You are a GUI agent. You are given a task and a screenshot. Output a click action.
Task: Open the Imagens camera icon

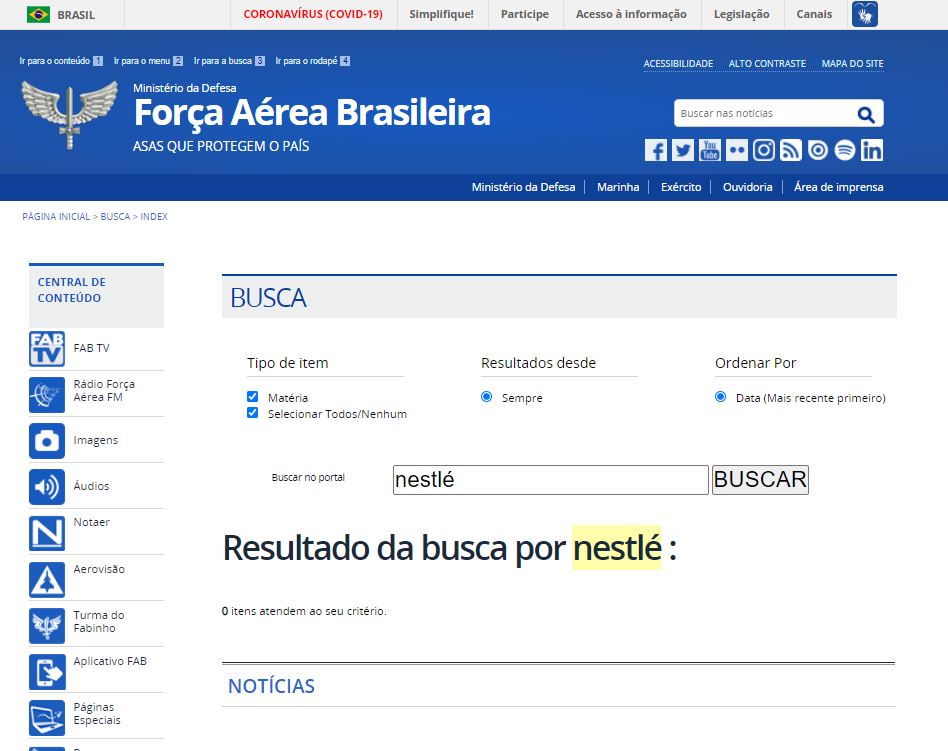47,441
